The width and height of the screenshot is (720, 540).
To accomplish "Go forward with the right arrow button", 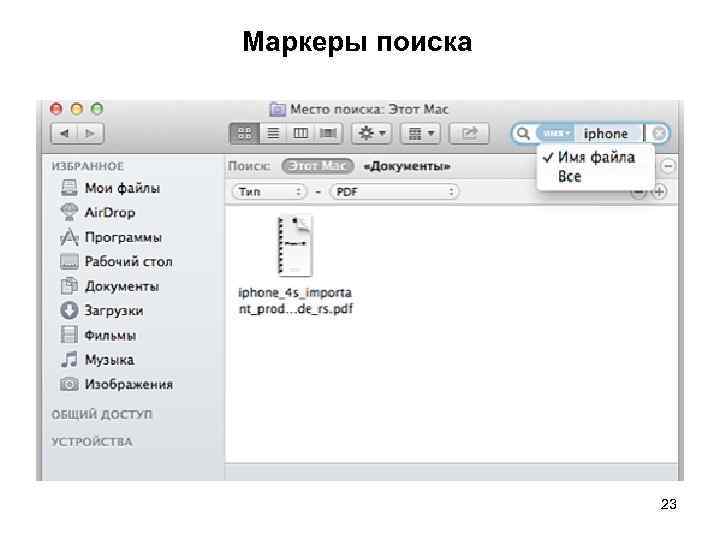I will [90, 134].
